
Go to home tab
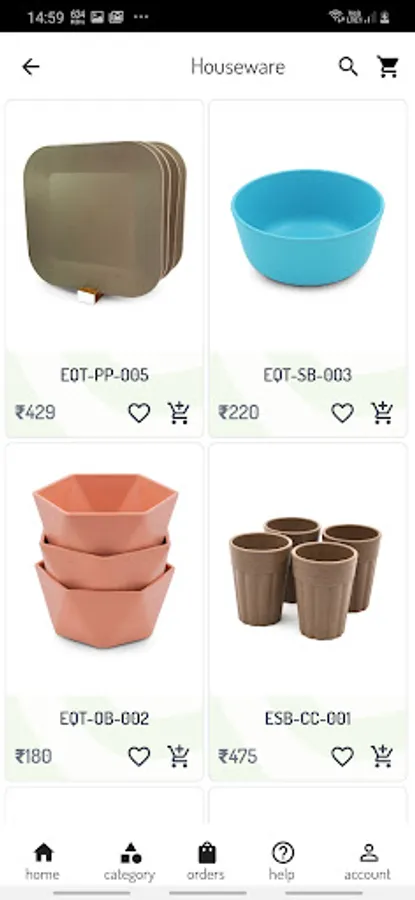(42, 861)
